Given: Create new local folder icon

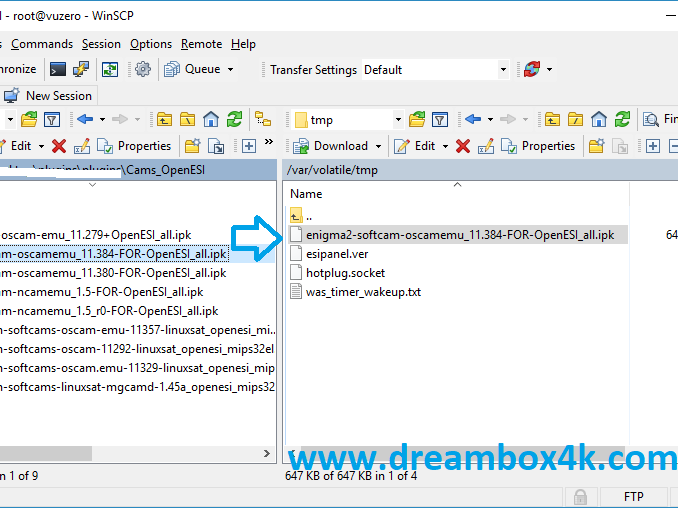Looking at the screenshot, I should coord(192,146).
